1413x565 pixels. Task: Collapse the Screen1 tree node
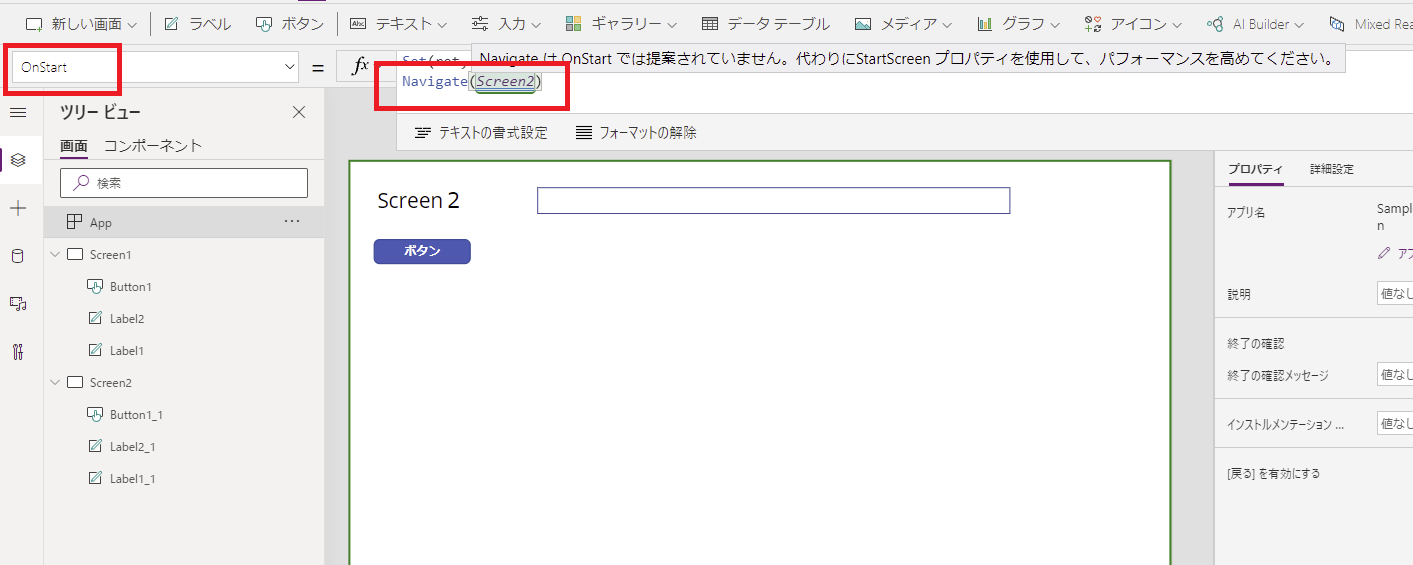[x=55, y=255]
